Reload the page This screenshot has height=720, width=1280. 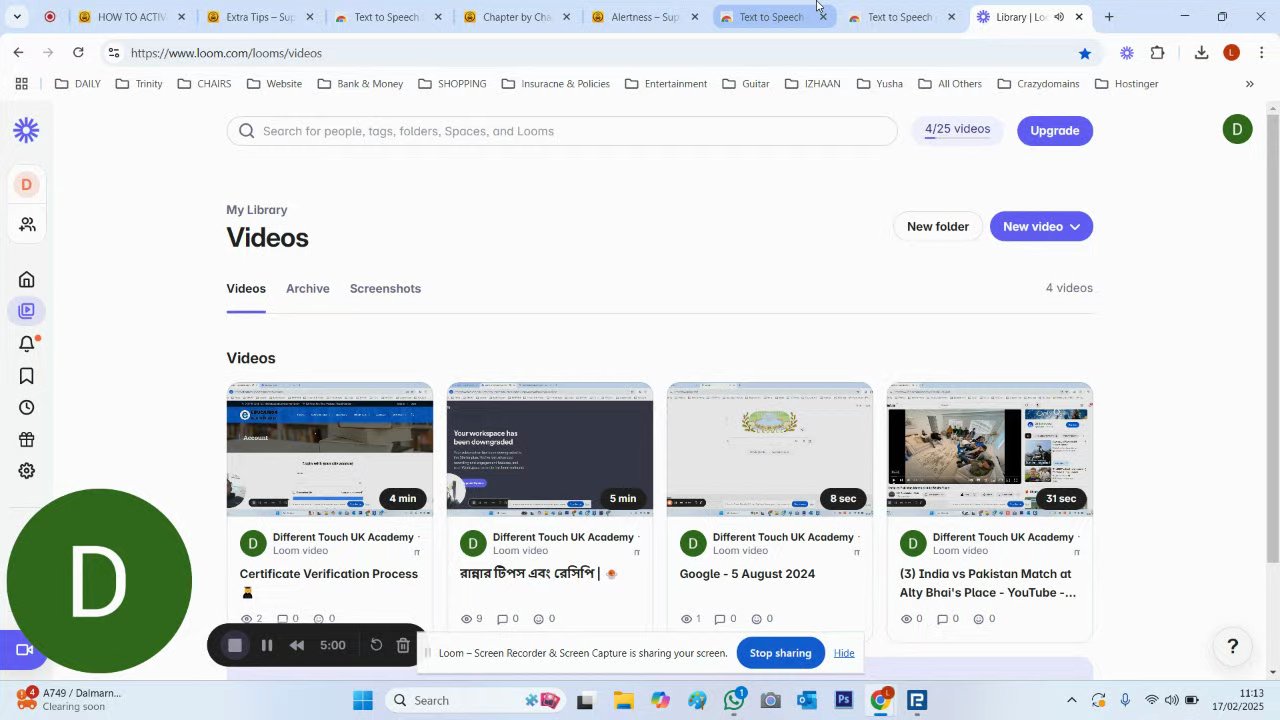(x=78, y=53)
